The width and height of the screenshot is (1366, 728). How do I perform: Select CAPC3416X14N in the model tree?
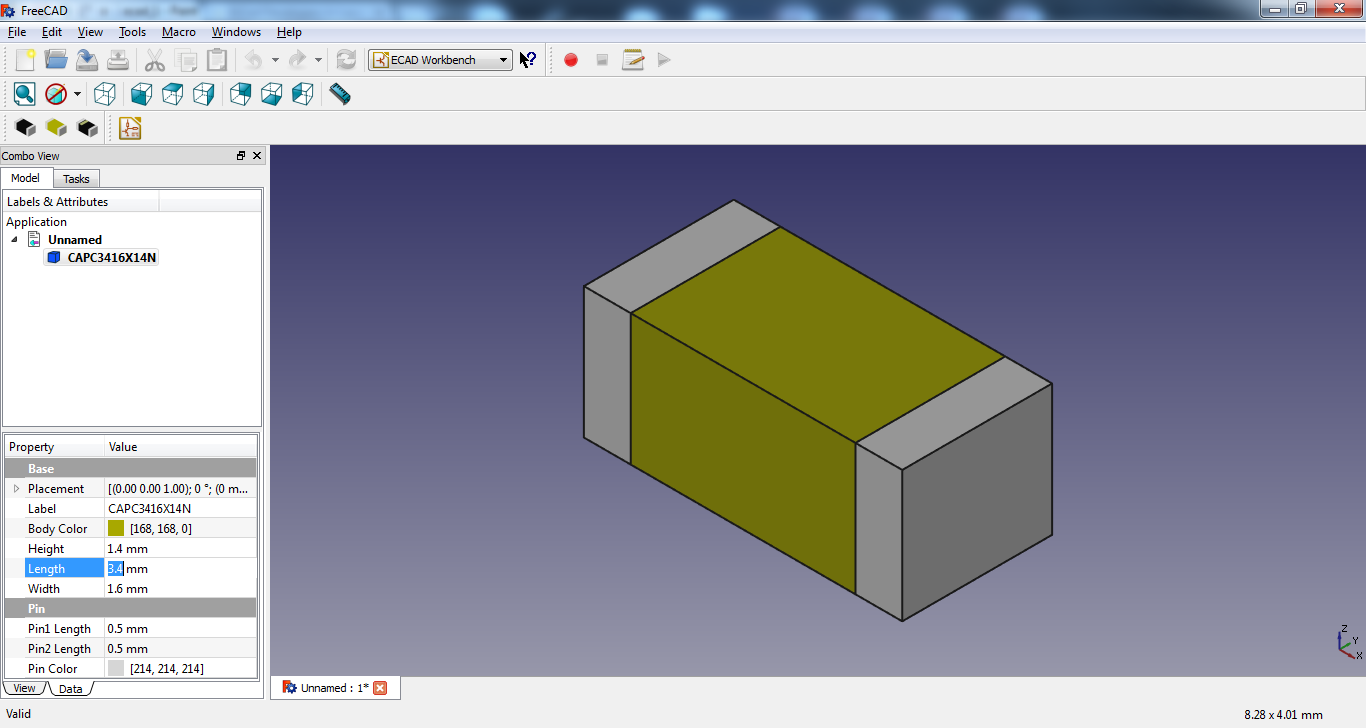pos(111,258)
